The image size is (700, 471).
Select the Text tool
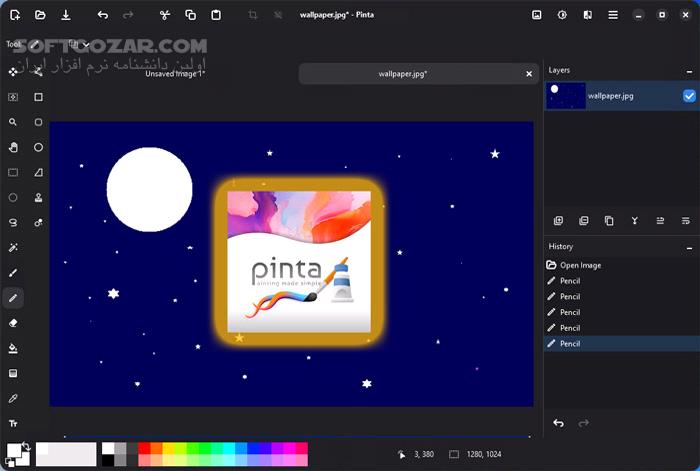tap(13, 423)
